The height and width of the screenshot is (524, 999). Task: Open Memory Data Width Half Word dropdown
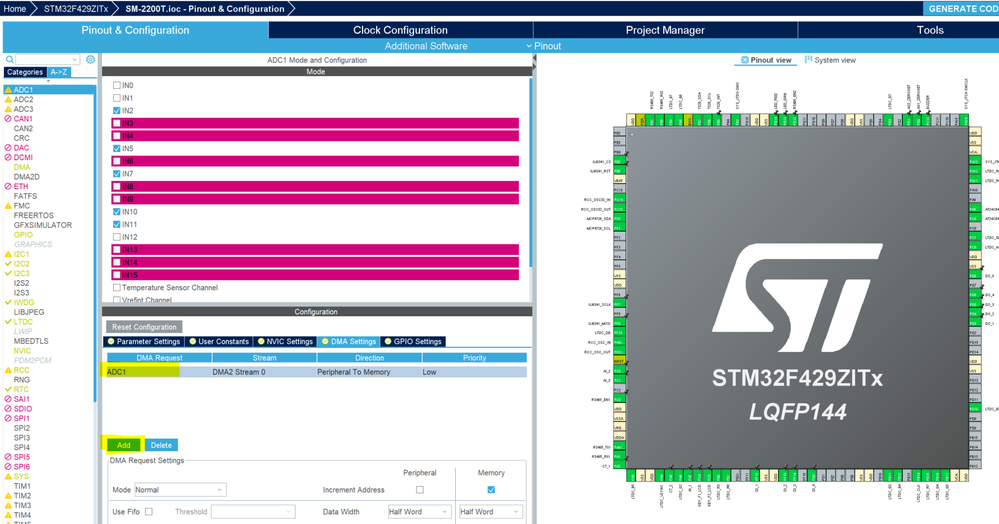[x=490, y=511]
